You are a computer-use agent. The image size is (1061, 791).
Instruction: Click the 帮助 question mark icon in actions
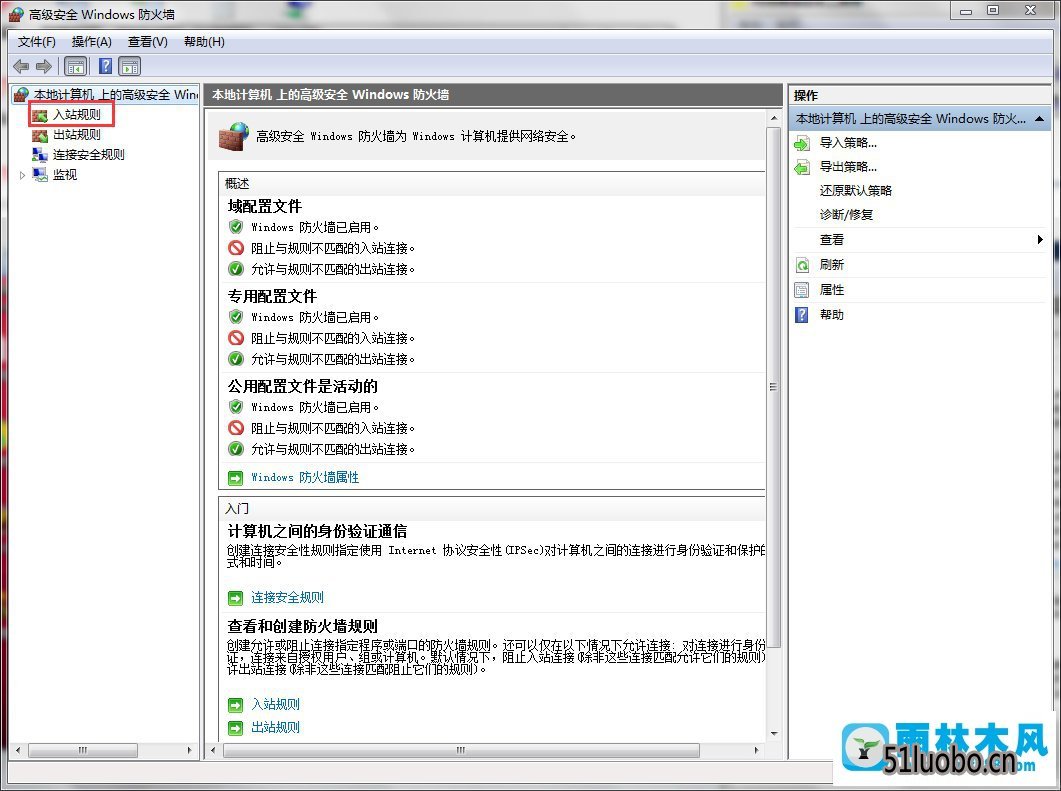(802, 315)
